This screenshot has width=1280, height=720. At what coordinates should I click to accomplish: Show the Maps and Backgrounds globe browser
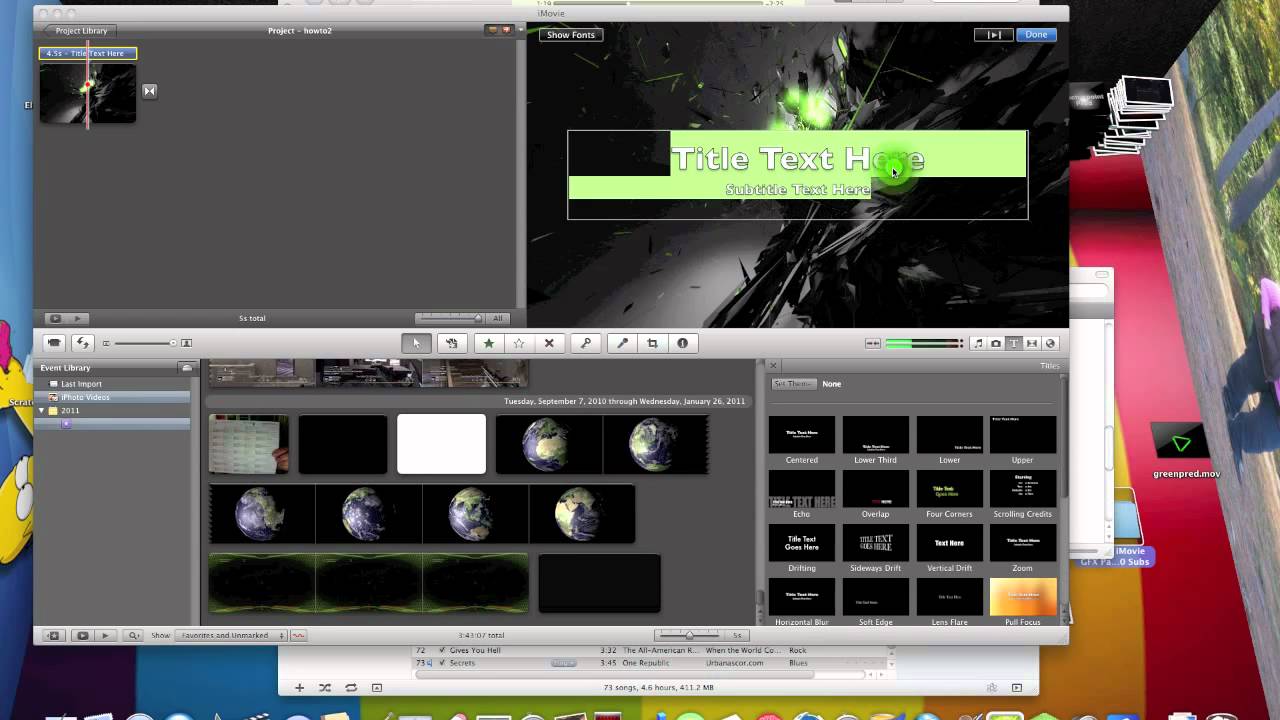pyautogui.click(x=1050, y=343)
